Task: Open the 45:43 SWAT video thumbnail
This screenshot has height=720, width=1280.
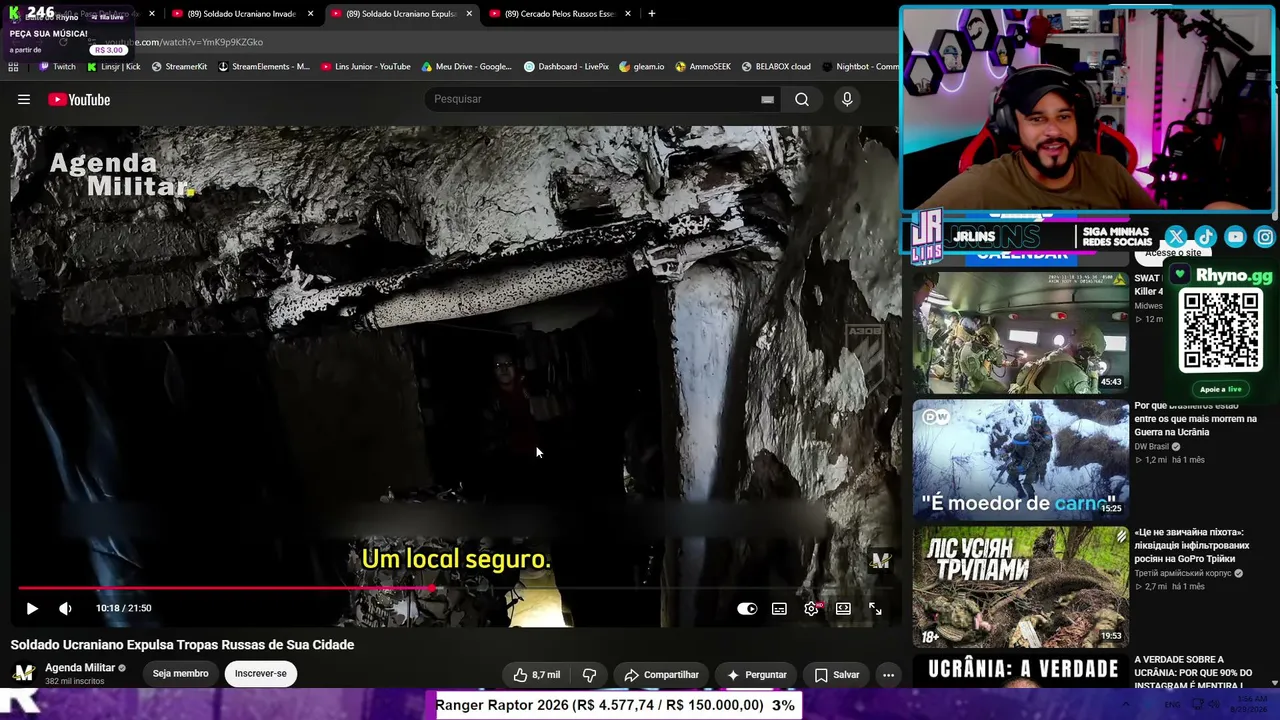Action: (x=1020, y=331)
